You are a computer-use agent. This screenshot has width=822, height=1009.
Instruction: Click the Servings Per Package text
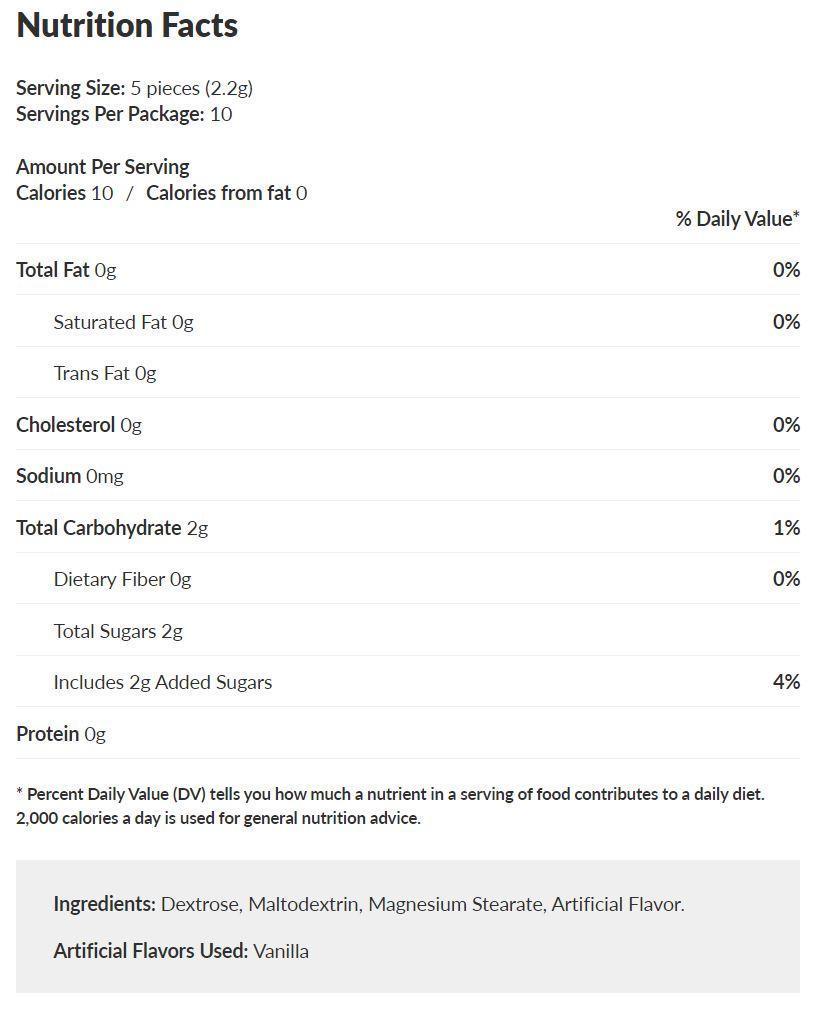124,114
